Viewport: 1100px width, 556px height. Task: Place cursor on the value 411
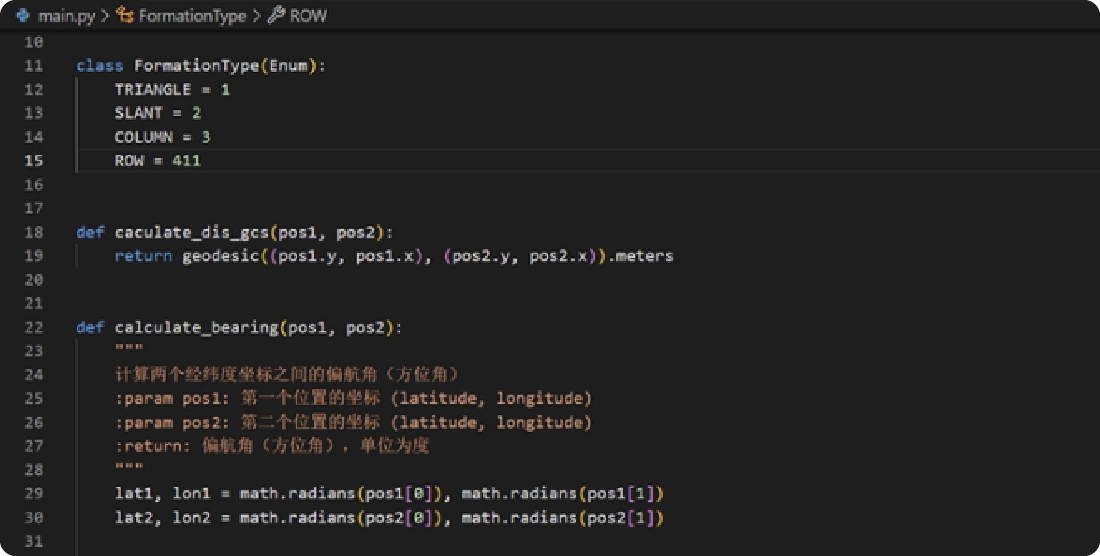click(x=186, y=161)
